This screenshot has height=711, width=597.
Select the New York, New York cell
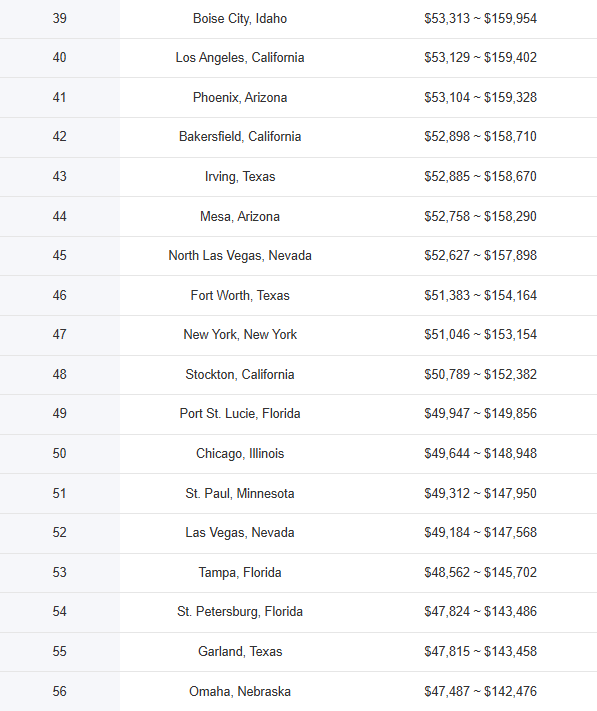[240, 335]
